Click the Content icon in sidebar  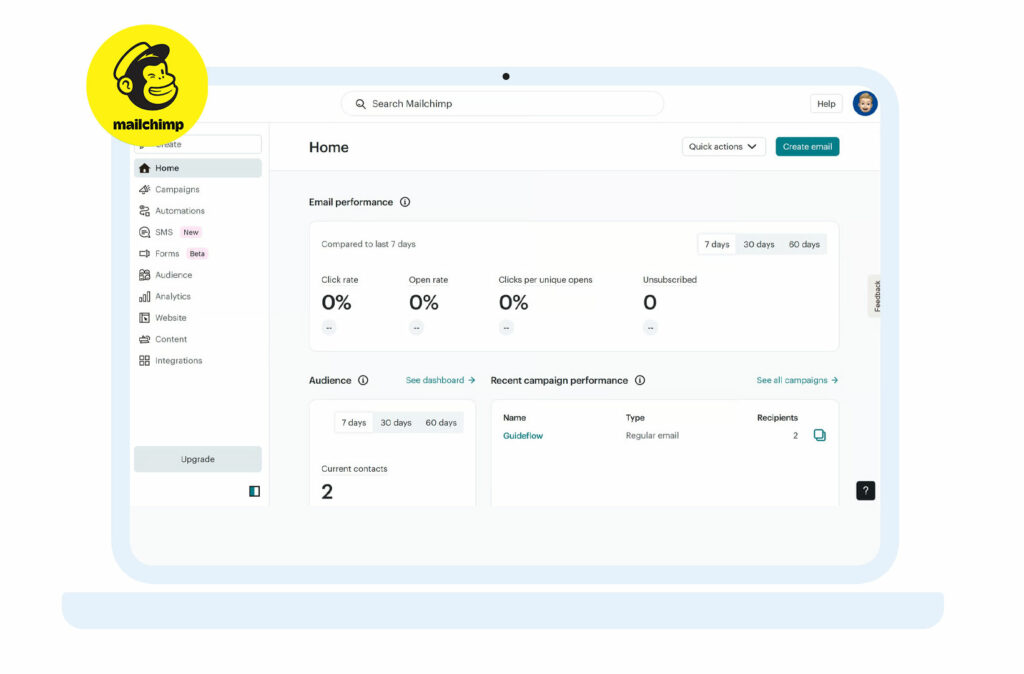click(144, 339)
